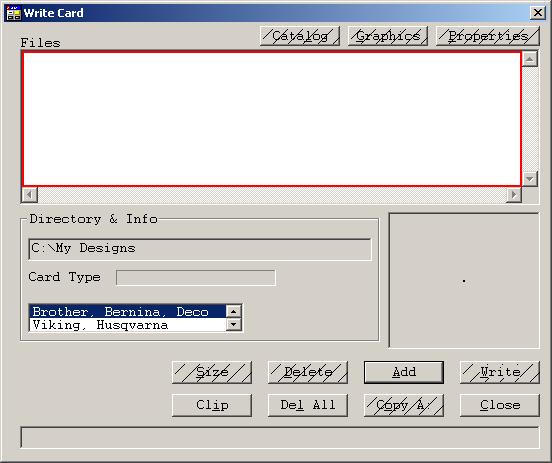Click the C:\My Designs directory field
552x463 pixels.
[200, 249]
